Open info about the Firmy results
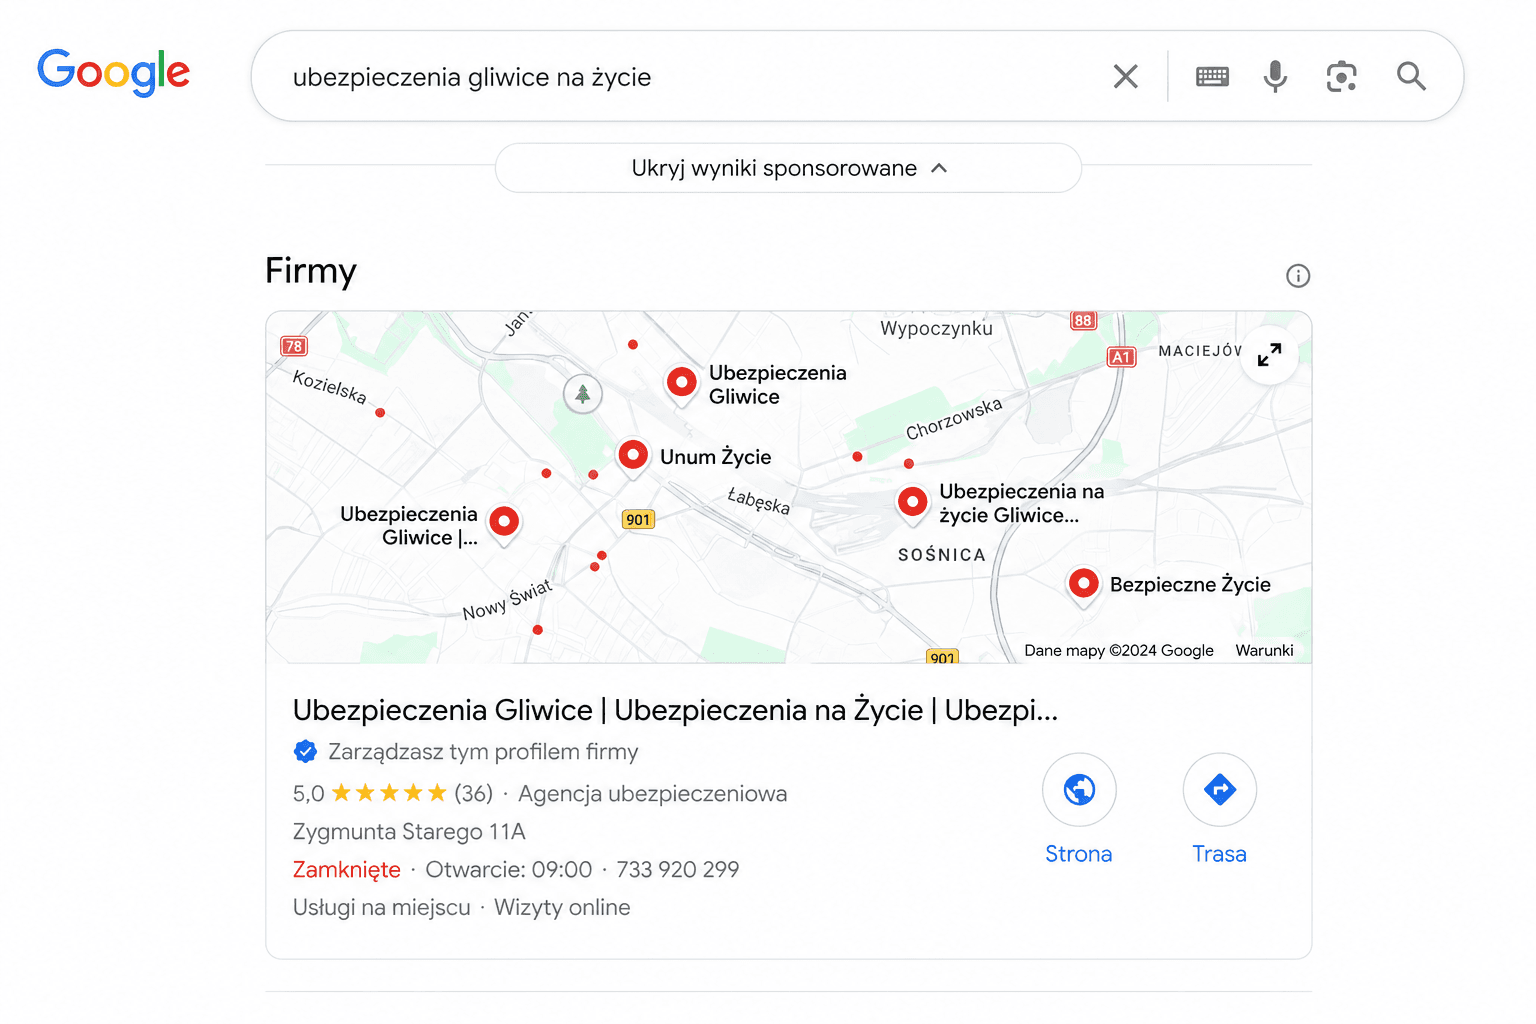 (x=1297, y=276)
